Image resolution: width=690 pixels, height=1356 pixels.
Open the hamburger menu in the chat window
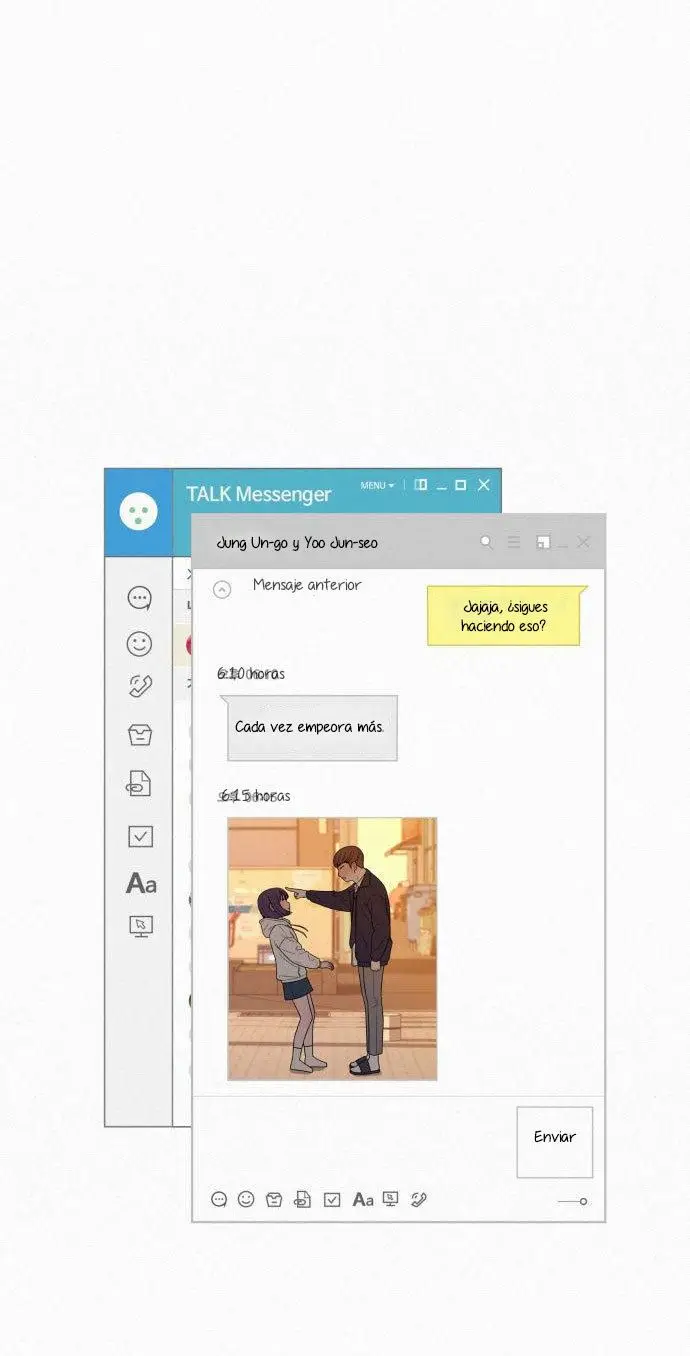[x=514, y=542]
